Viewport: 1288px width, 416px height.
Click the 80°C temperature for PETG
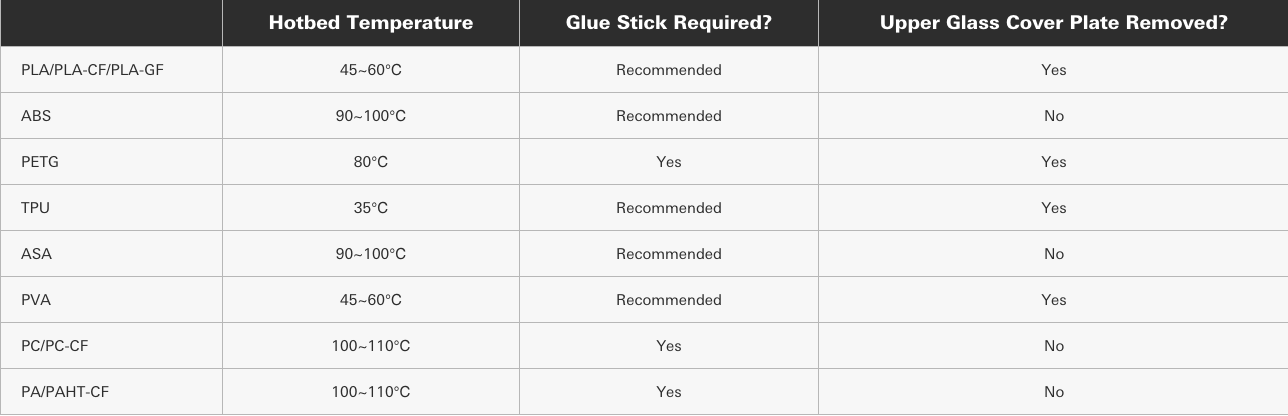click(370, 162)
